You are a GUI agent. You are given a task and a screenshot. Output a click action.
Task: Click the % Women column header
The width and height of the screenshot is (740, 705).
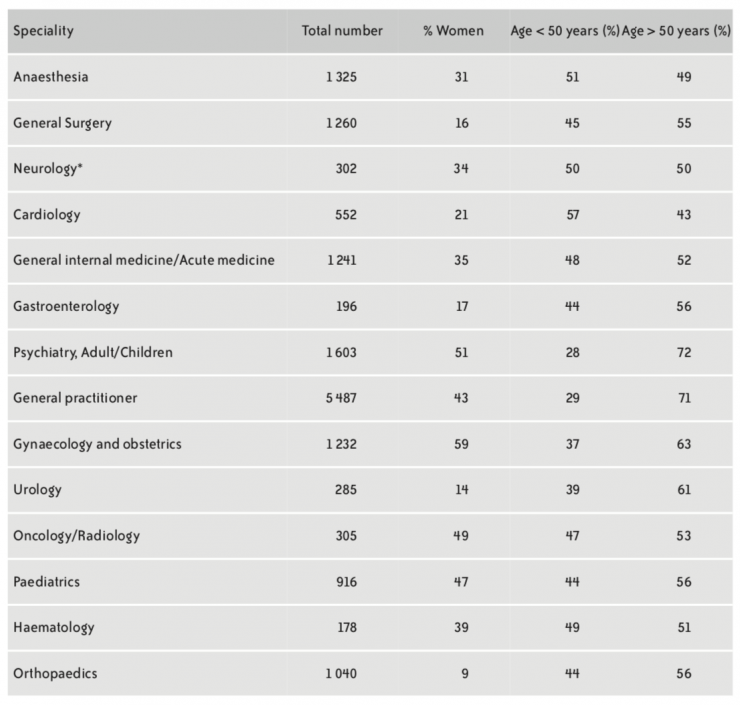pos(453,31)
